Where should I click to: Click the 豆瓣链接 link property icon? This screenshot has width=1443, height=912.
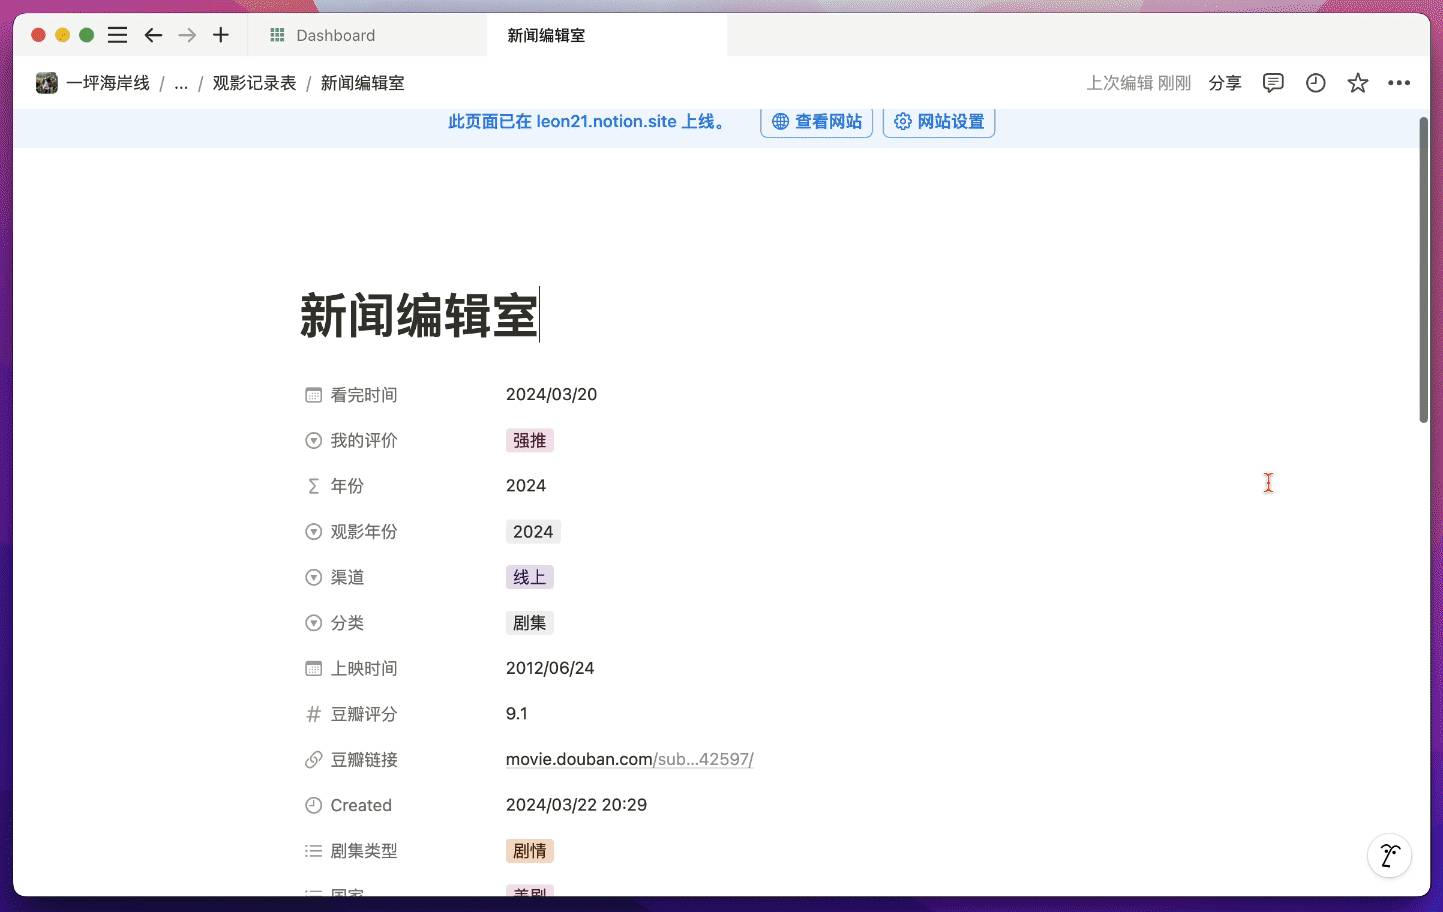pyautogui.click(x=313, y=760)
